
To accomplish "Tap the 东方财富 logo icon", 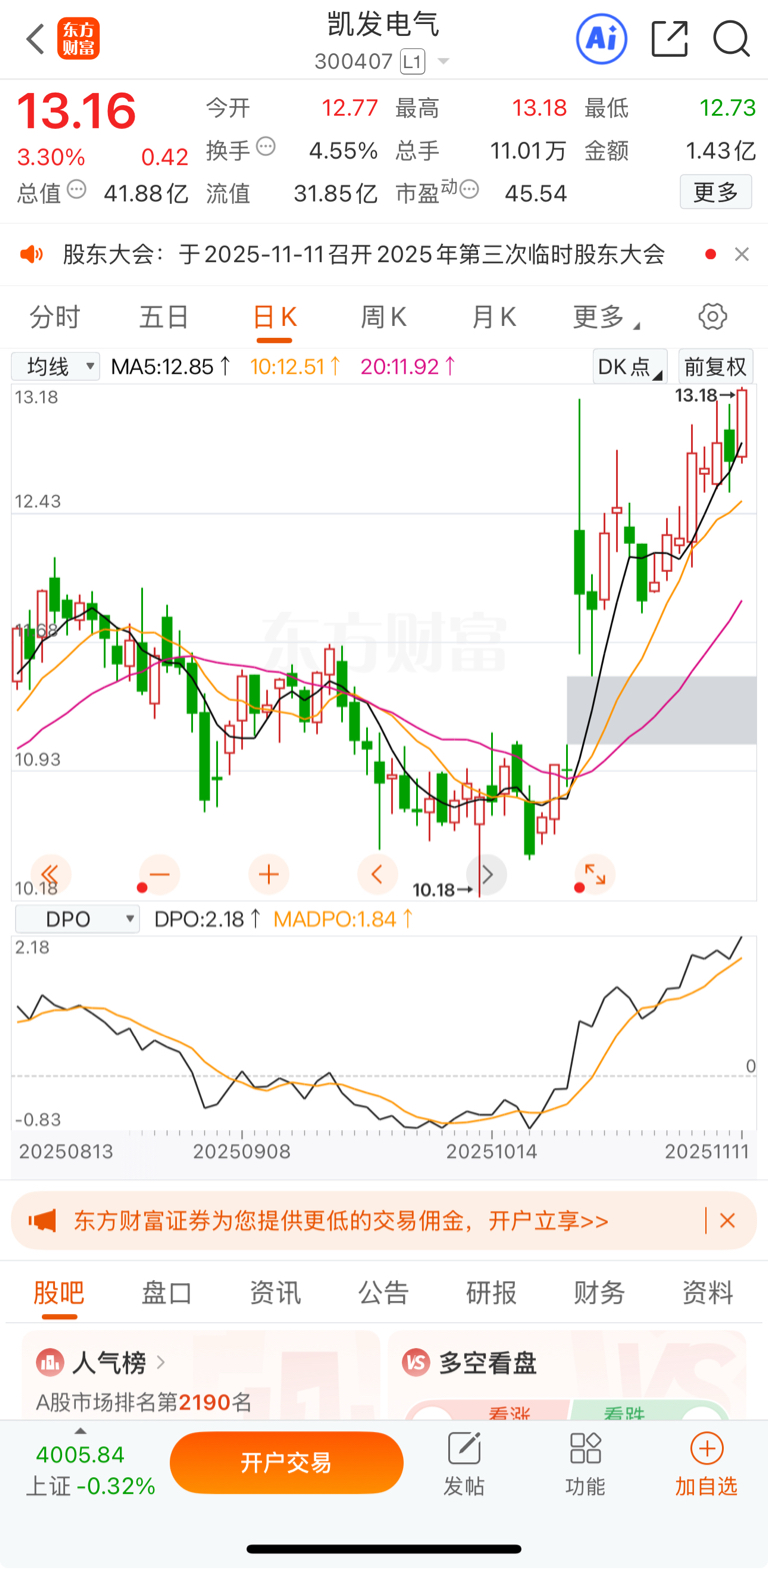I will click(x=79, y=40).
